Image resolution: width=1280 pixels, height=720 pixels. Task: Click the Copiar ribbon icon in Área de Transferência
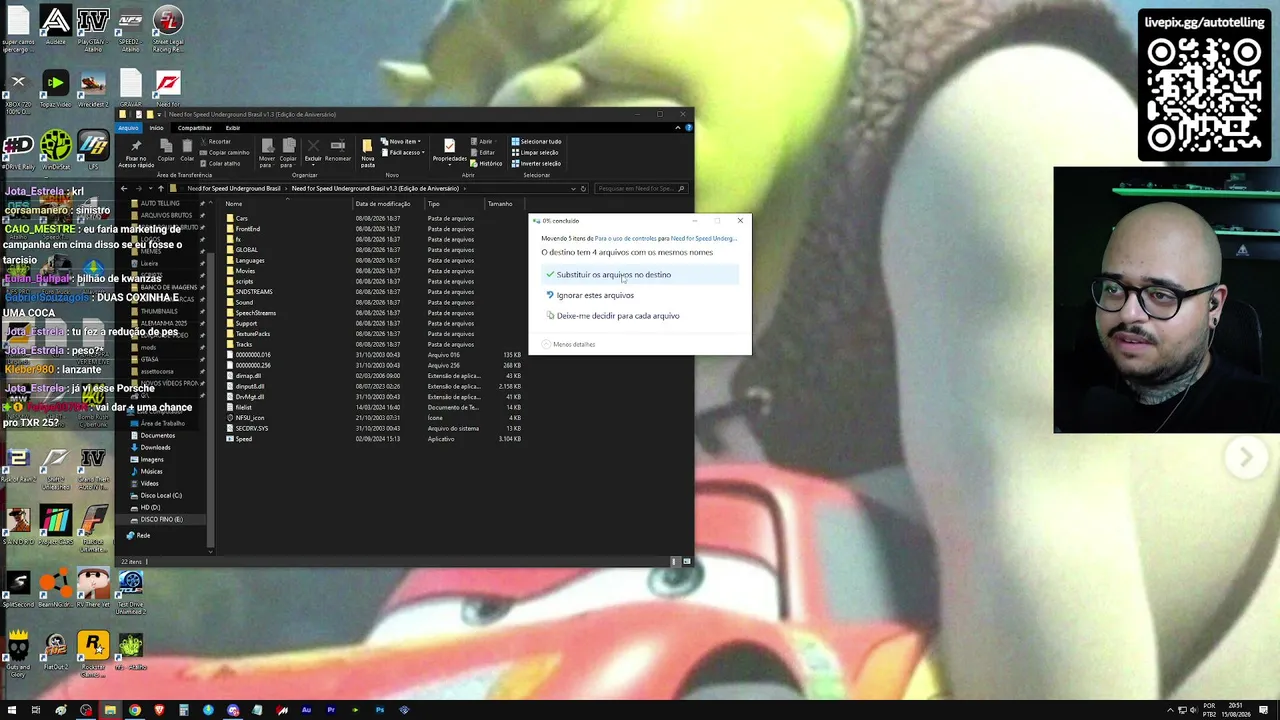(x=166, y=146)
